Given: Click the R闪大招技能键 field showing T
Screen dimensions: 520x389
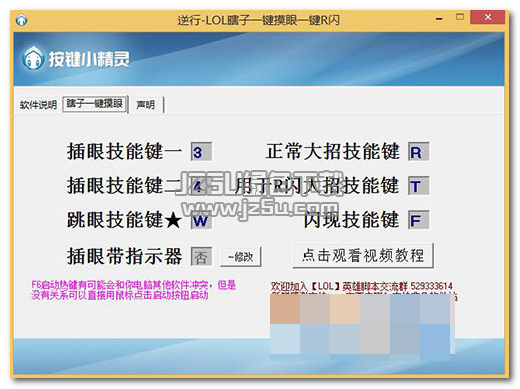Looking at the screenshot, I should [x=418, y=186].
